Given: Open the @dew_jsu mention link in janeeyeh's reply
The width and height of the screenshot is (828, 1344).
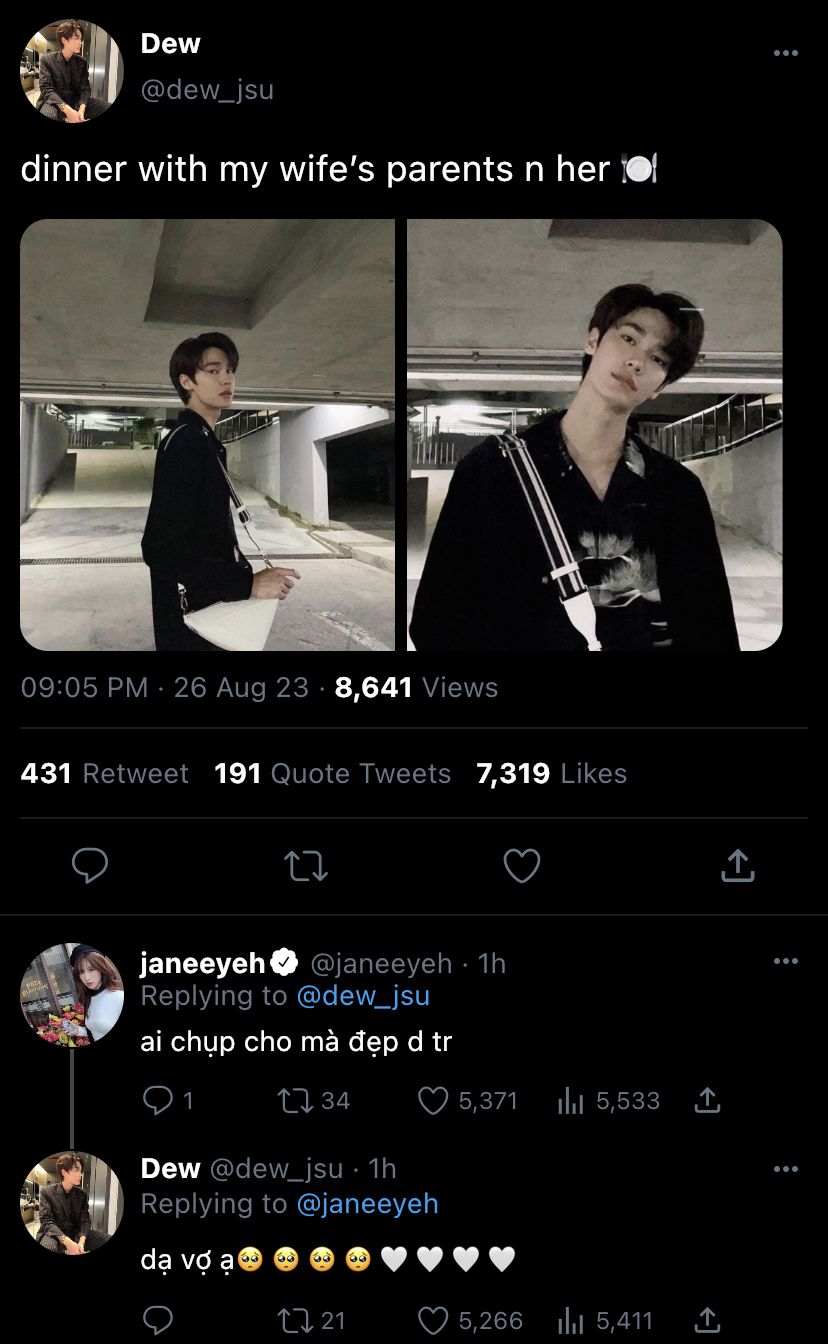Looking at the screenshot, I should tap(363, 996).
